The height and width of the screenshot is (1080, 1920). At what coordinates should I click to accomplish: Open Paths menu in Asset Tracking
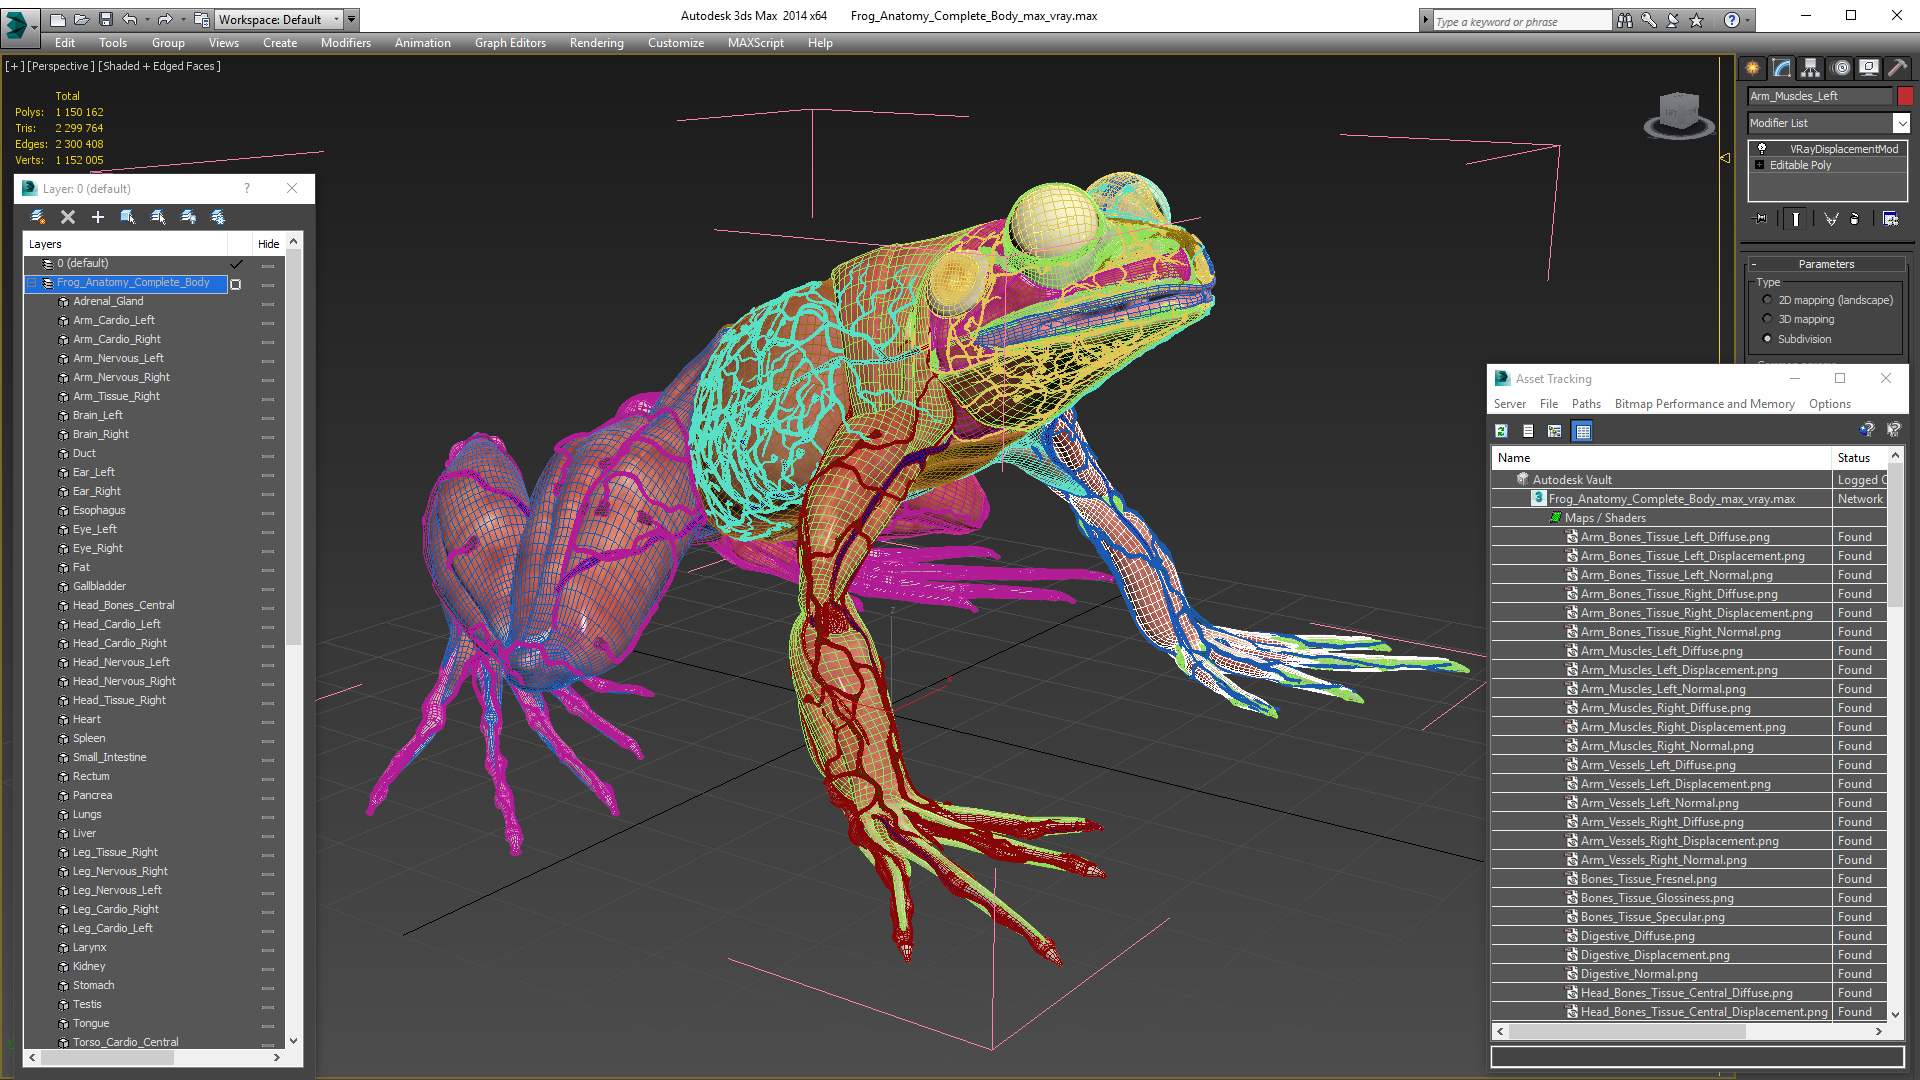(1586, 404)
